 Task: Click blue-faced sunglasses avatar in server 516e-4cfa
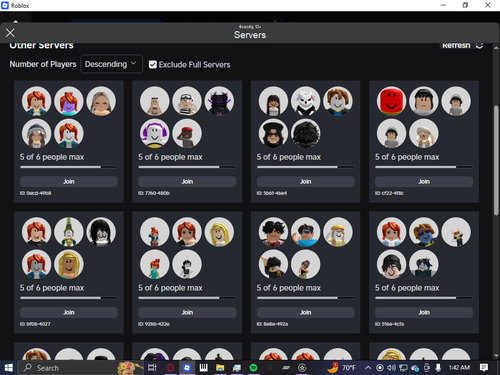[x=424, y=232]
